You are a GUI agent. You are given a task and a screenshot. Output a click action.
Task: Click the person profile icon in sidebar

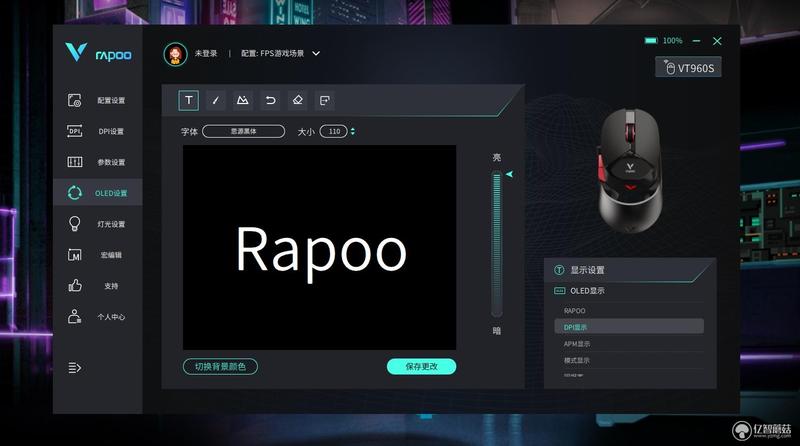click(x=74, y=316)
